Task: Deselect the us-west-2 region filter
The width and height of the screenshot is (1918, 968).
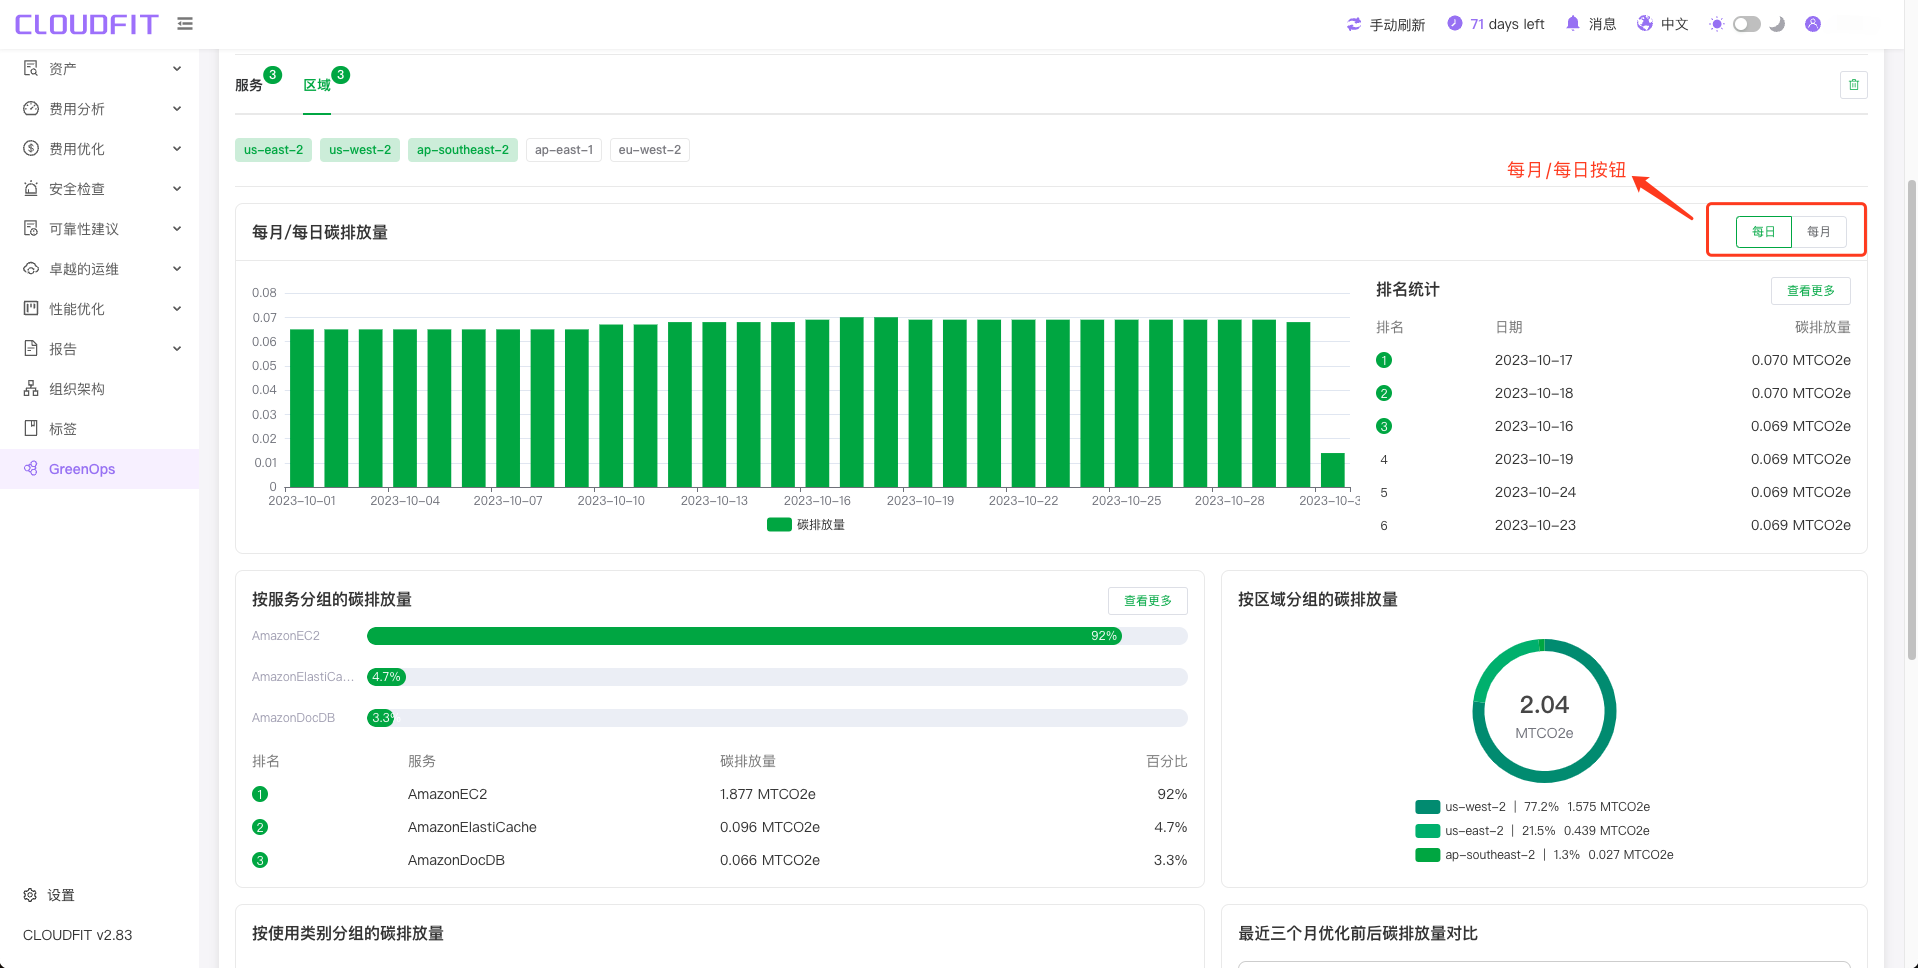Action: [360, 150]
